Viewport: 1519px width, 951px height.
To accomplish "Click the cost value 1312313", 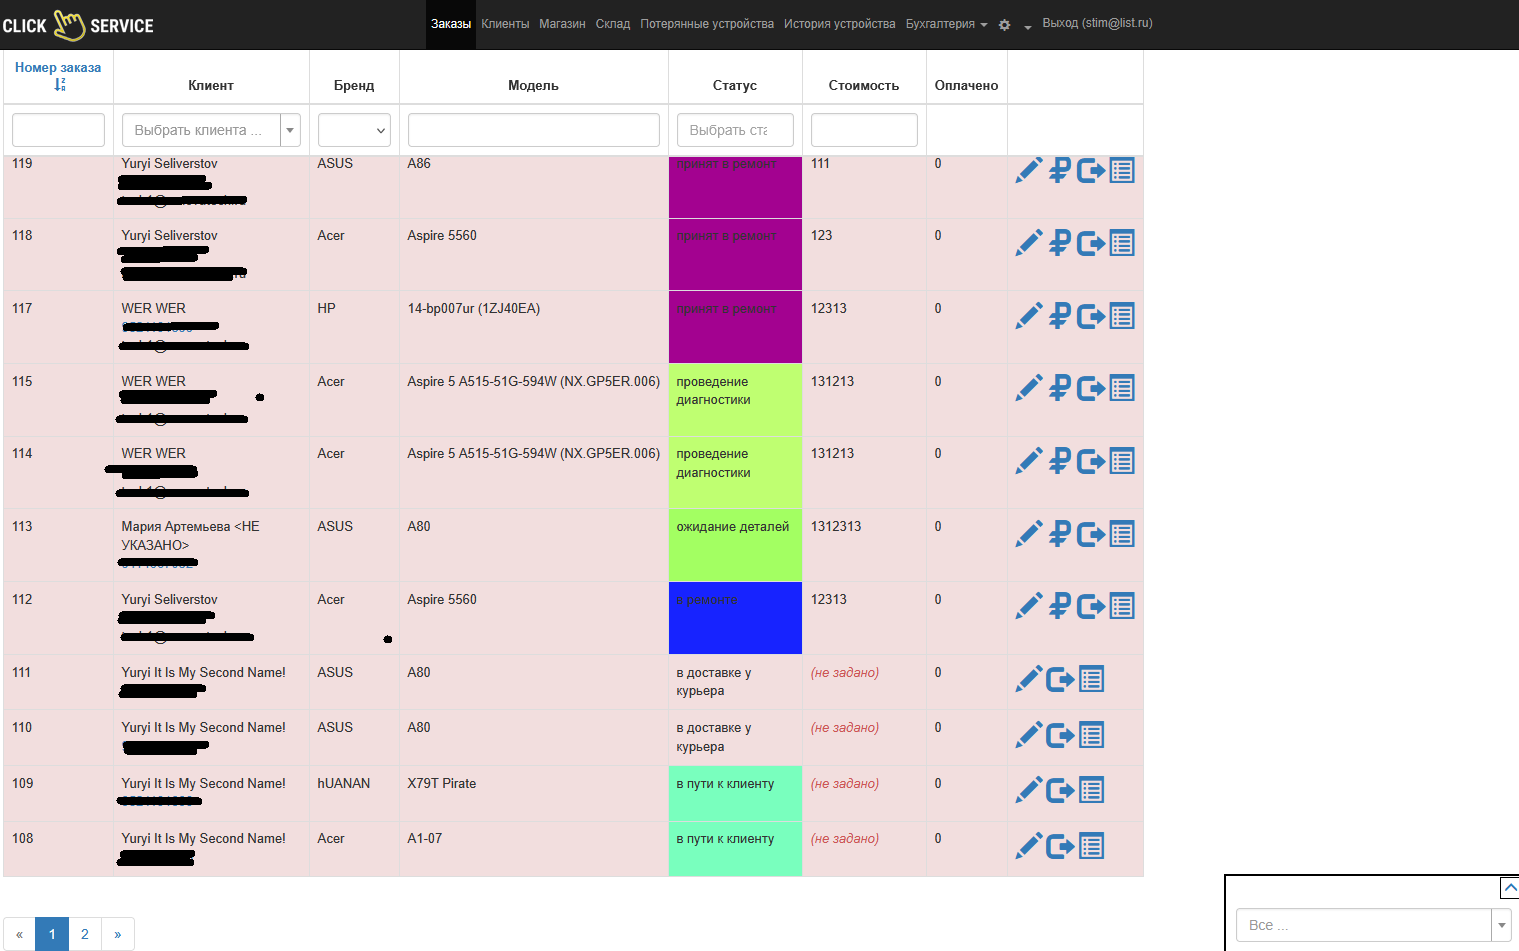I will coord(836,527).
